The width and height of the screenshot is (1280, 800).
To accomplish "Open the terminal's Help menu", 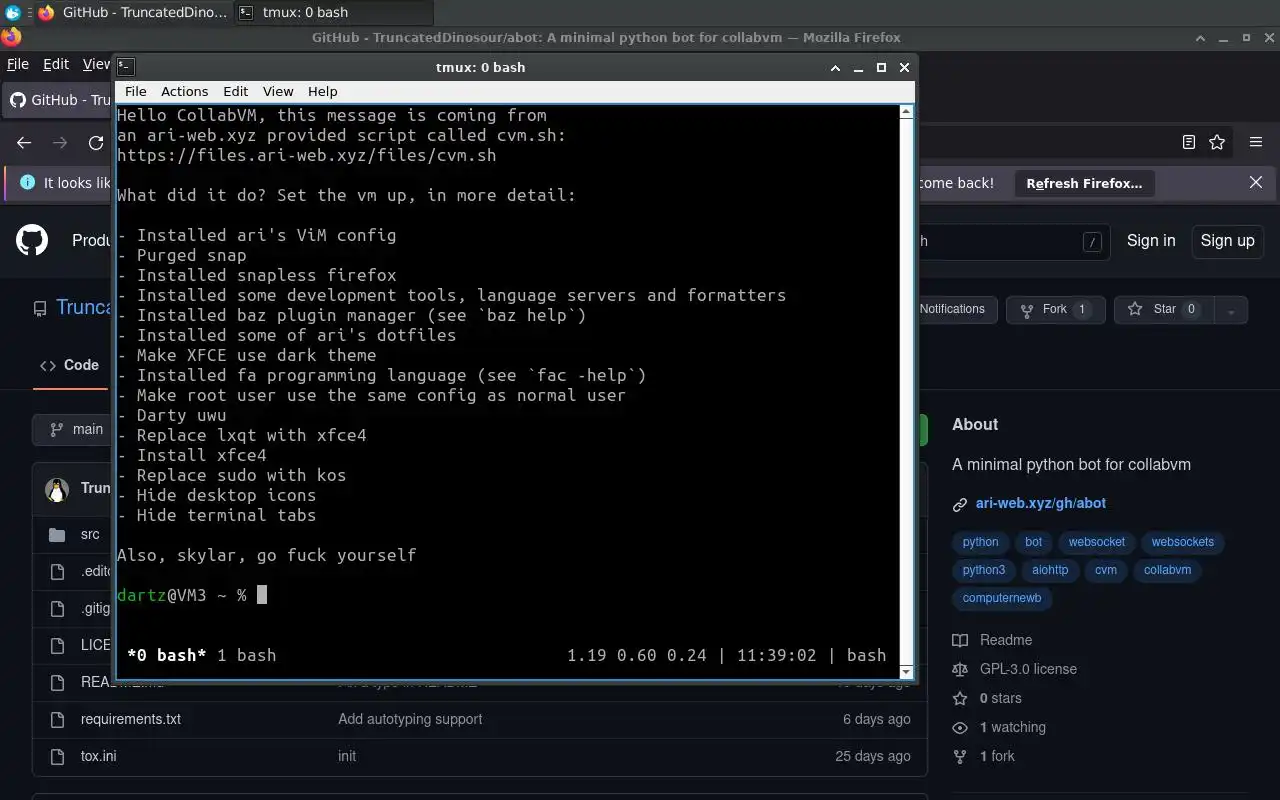I will tap(322, 91).
